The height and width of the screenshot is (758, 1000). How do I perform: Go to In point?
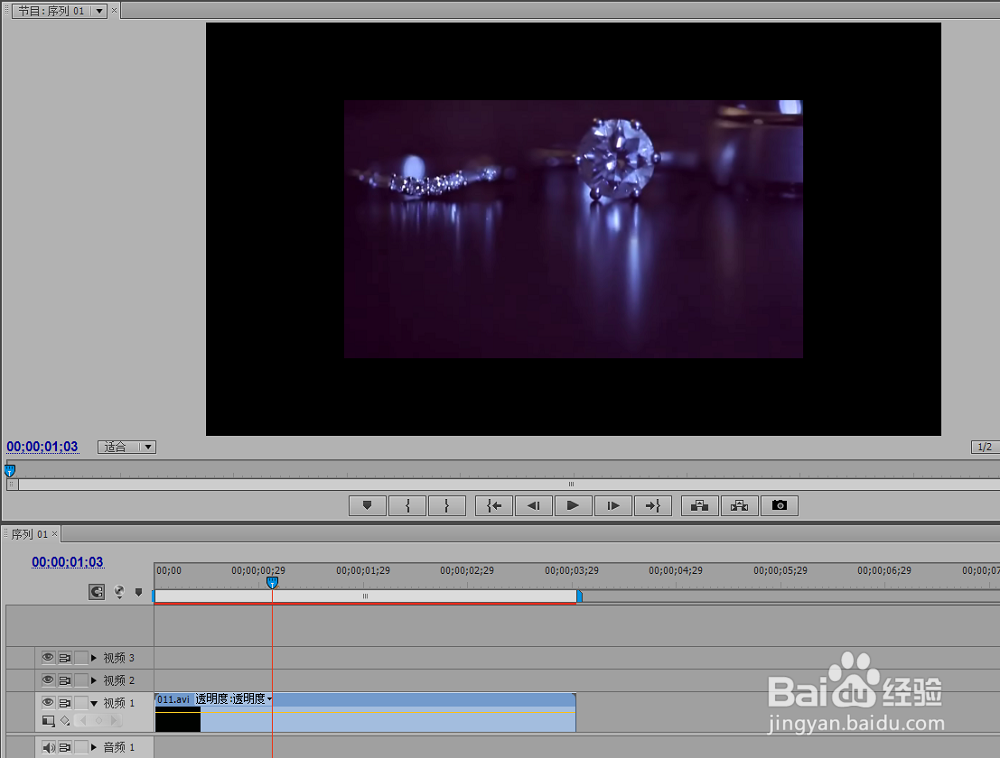(494, 506)
